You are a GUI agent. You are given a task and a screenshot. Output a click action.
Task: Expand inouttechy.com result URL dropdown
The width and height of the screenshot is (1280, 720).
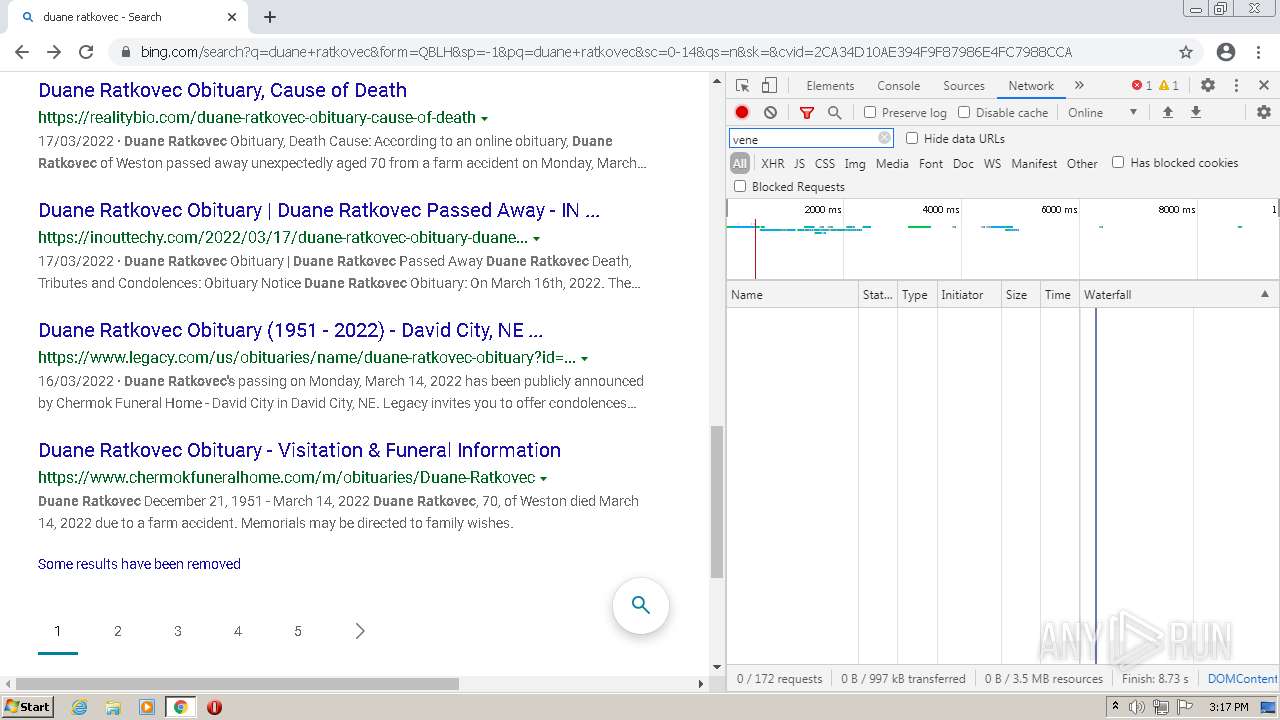point(537,238)
